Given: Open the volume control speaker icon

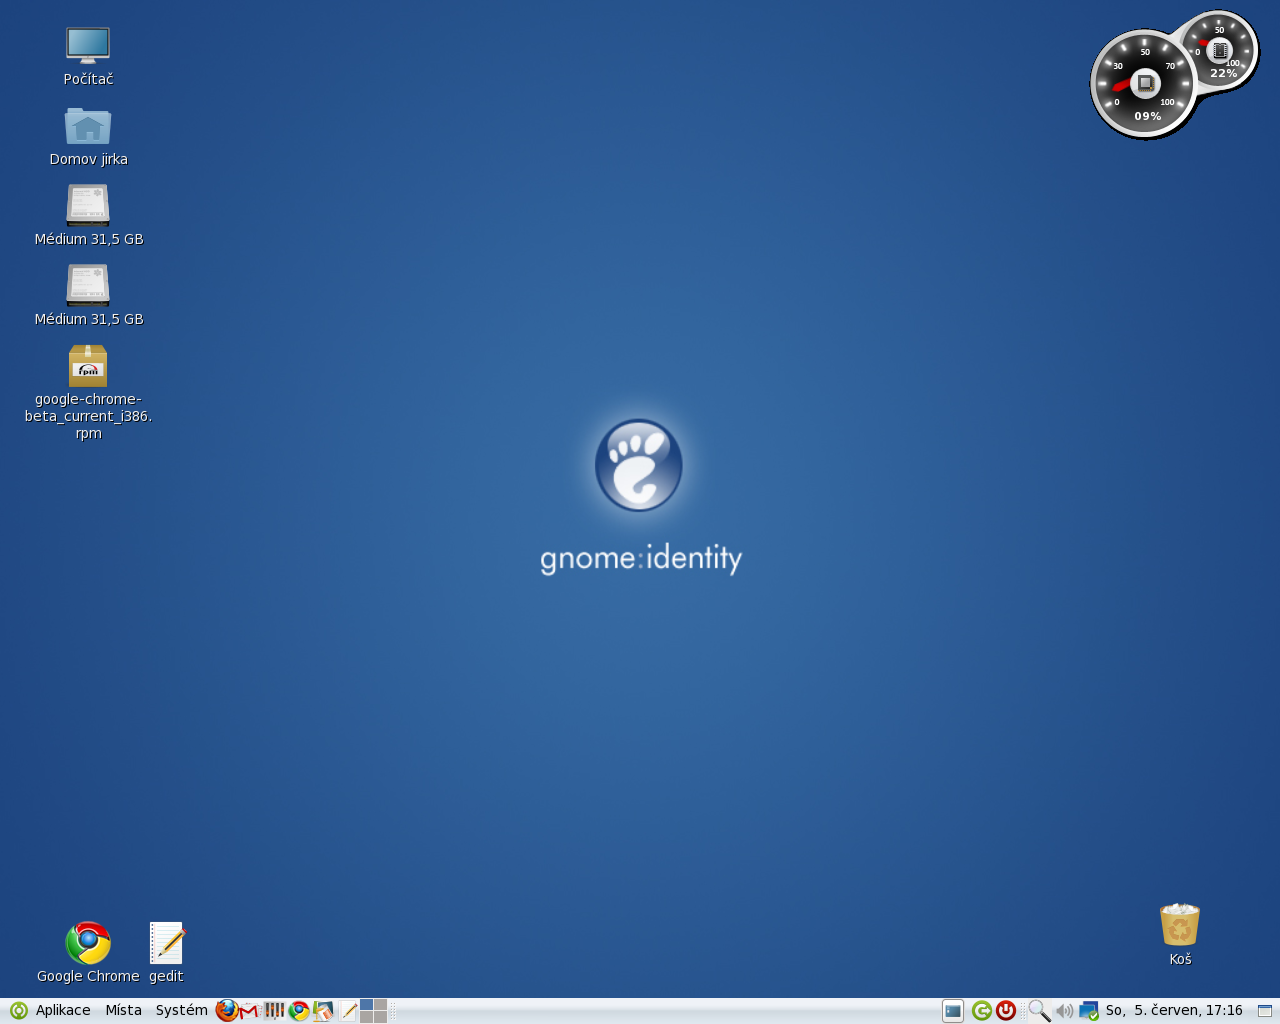Looking at the screenshot, I should pyautogui.click(x=1065, y=1011).
